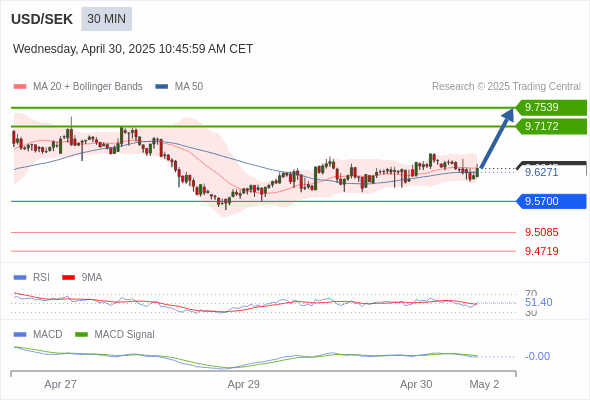The image size is (590, 400).
Task: Click the MACD legend label
Action: click(48, 335)
